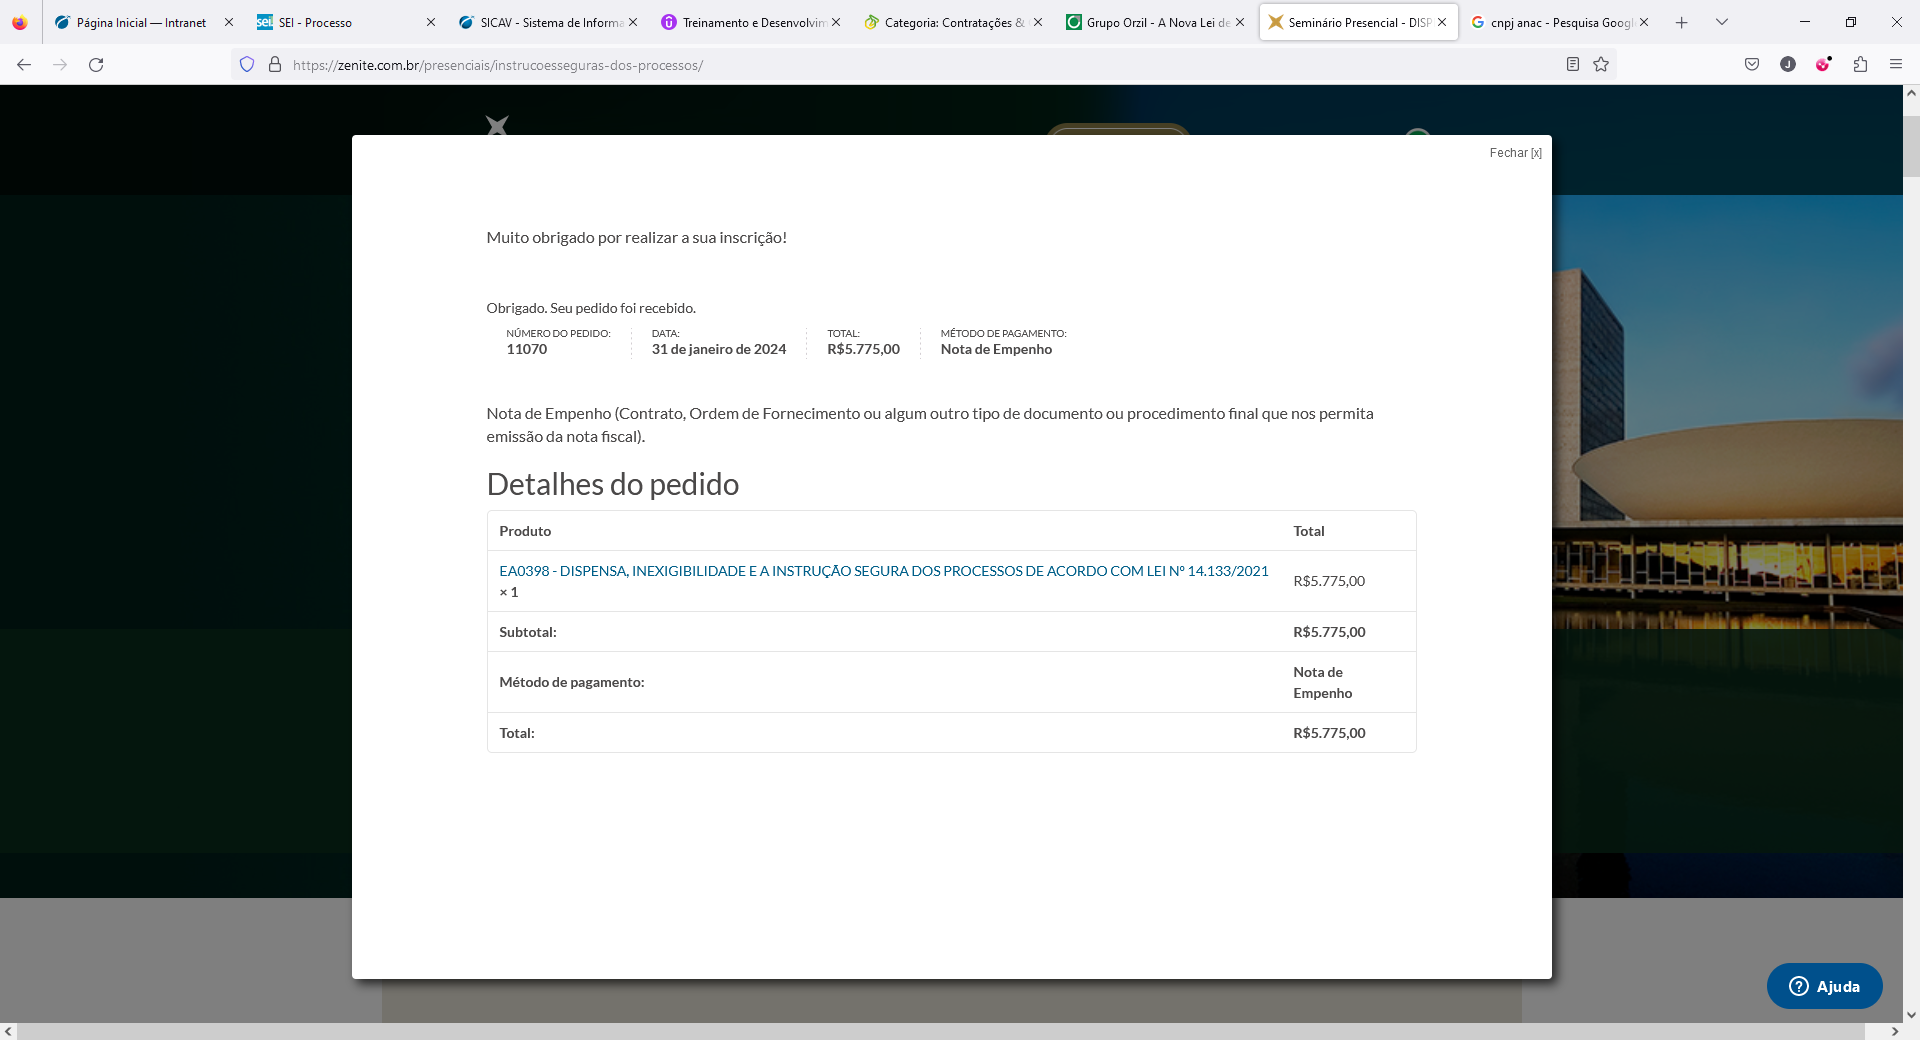The image size is (1920, 1040).
Task: Open the extensions puzzle icon
Action: (x=1860, y=65)
